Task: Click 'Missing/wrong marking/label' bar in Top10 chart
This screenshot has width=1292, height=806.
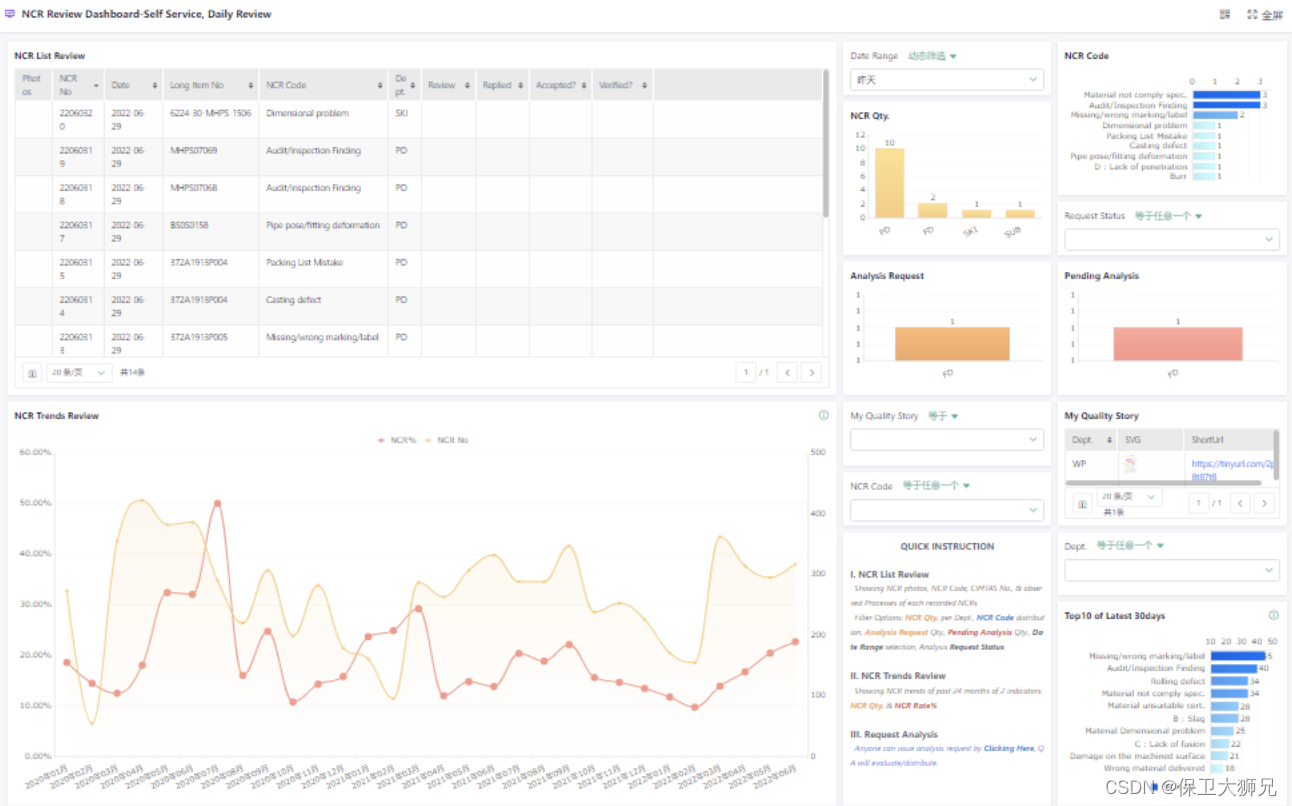Action: click(x=1238, y=656)
